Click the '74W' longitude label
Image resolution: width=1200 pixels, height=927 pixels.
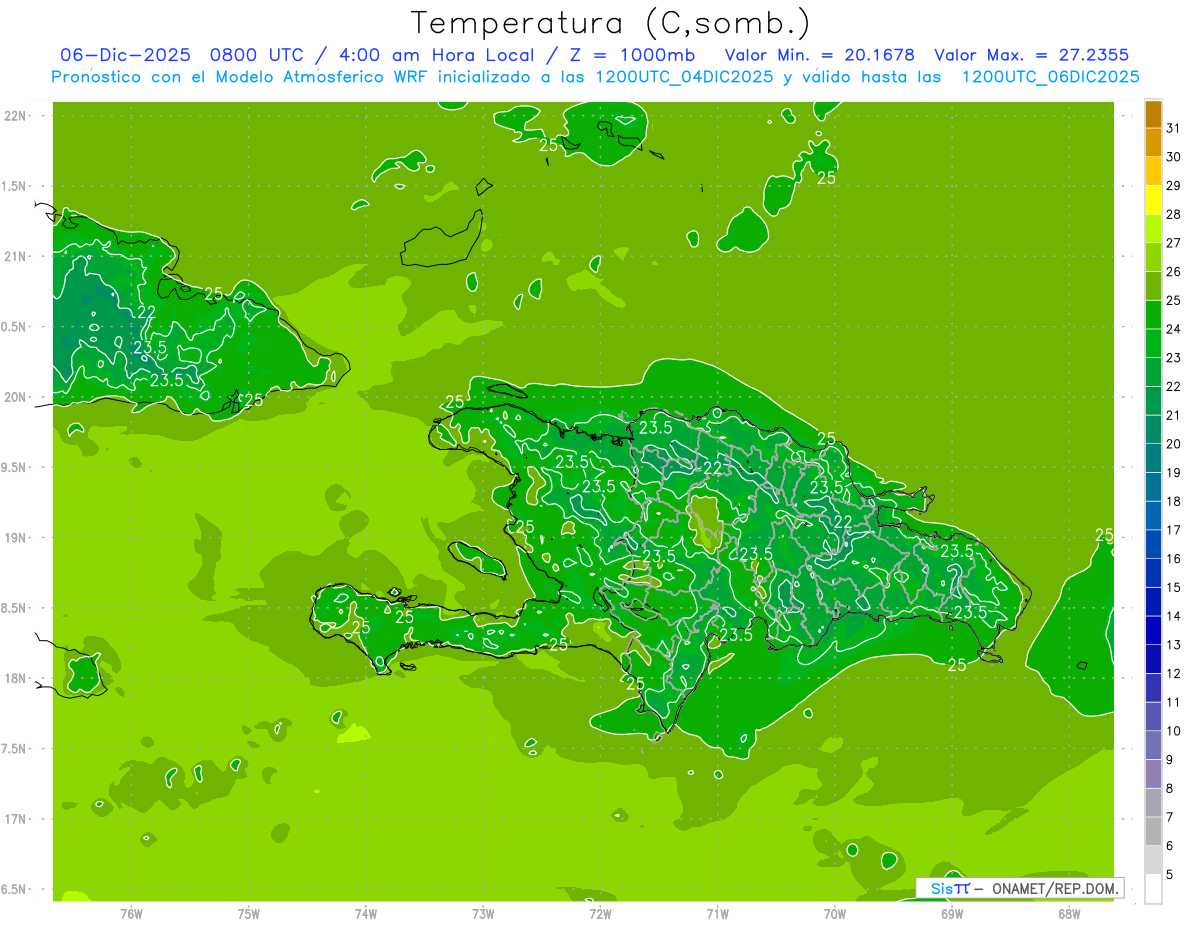366,913
